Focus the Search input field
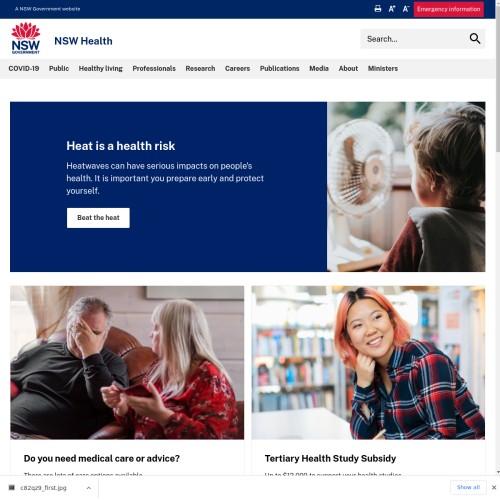This screenshot has width=500, height=500. click(x=415, y=39)
